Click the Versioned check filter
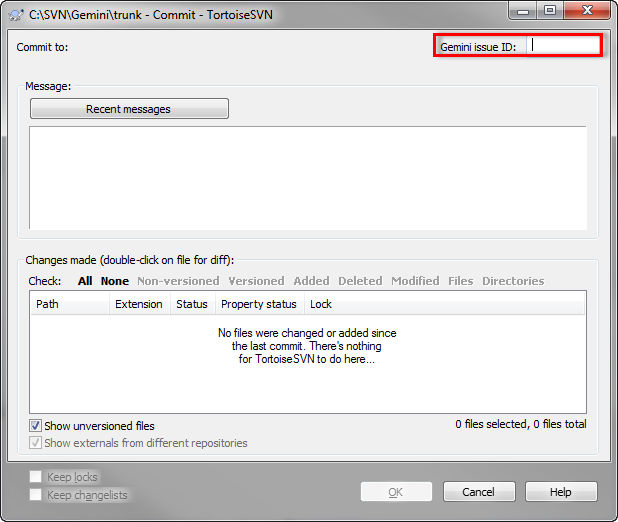 (256, 281)
